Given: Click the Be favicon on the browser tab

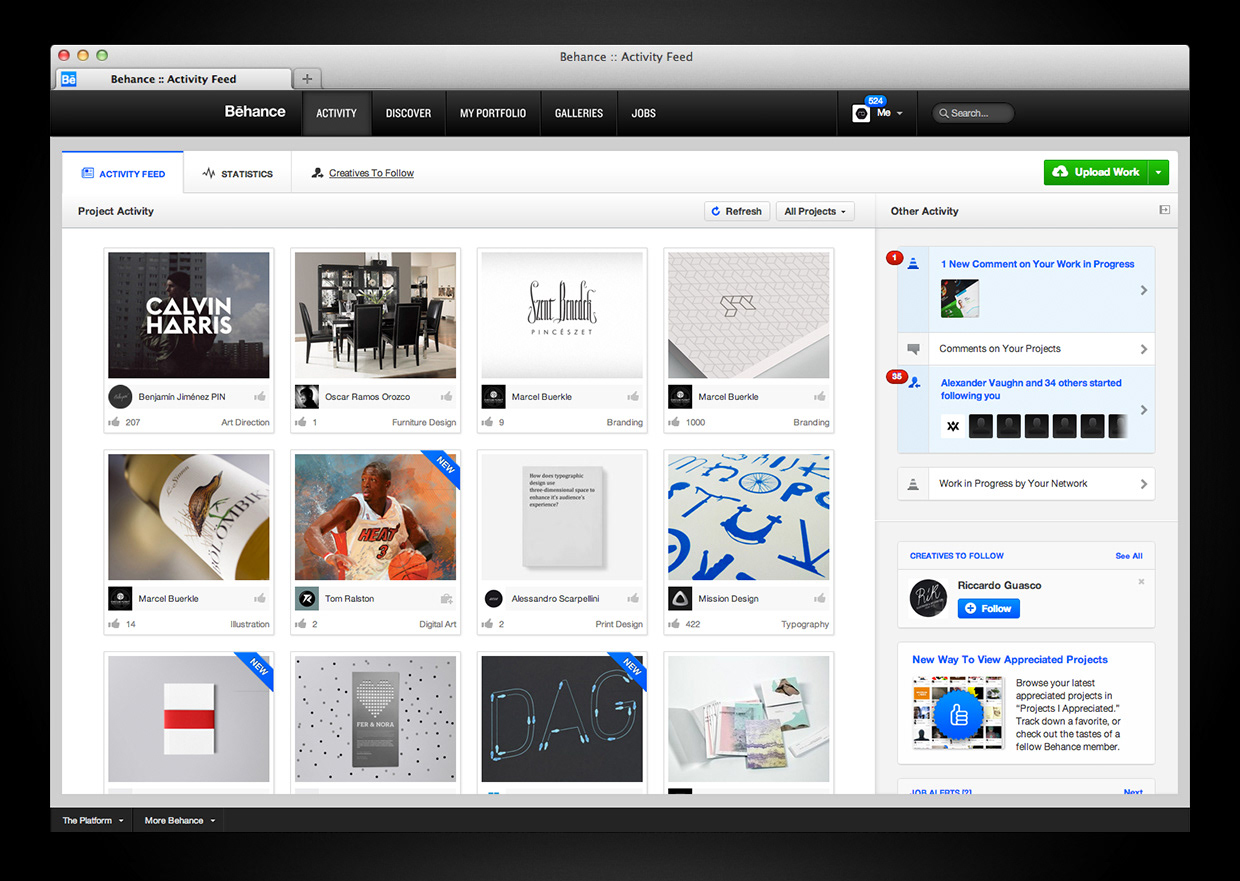Looking at the screenshot, I should pos(69,79).
